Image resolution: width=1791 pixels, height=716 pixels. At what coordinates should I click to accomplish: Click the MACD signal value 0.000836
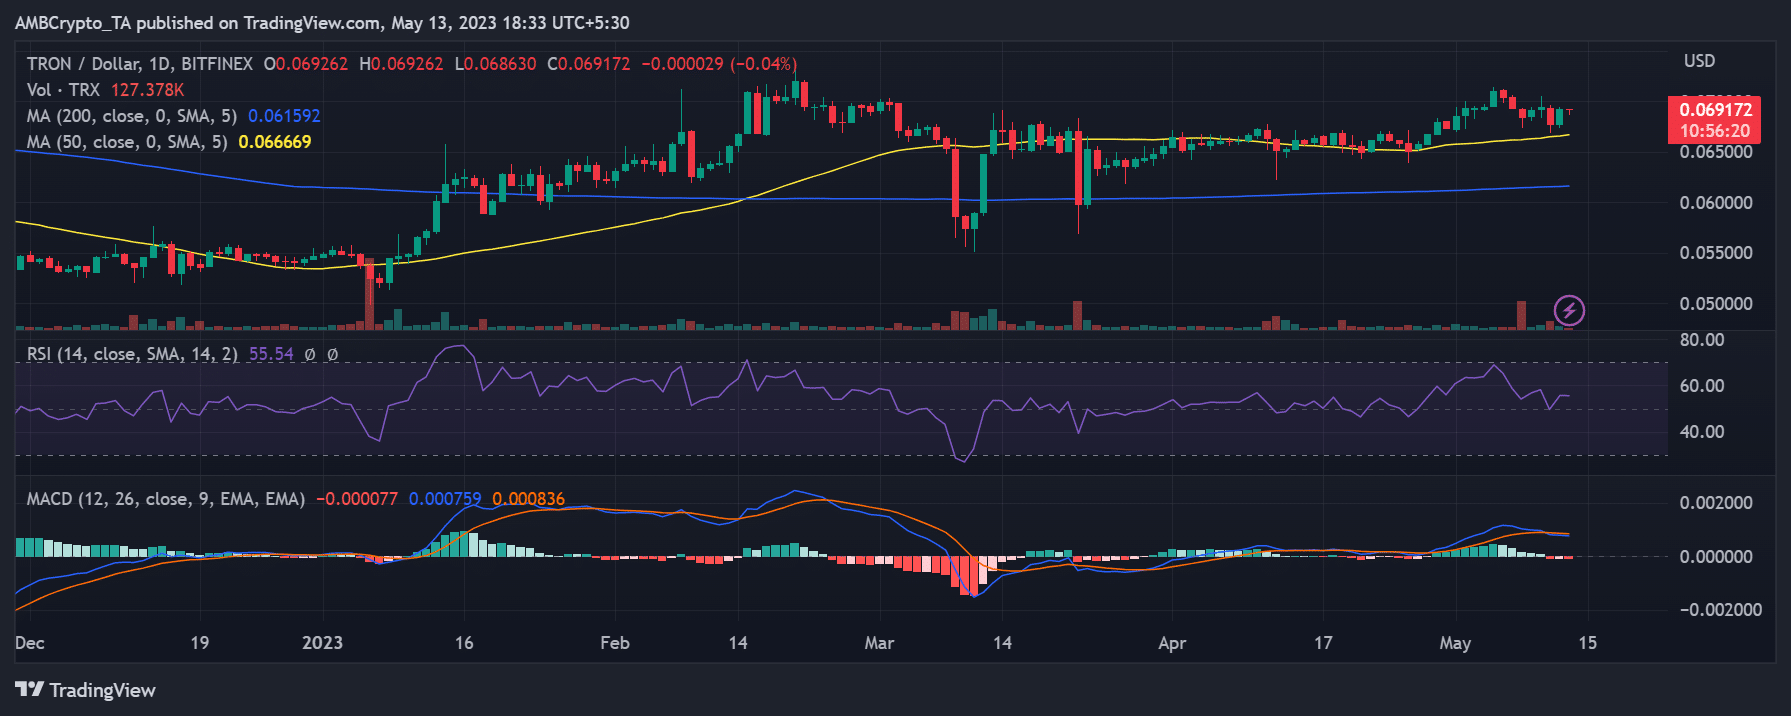coord(528,498)
